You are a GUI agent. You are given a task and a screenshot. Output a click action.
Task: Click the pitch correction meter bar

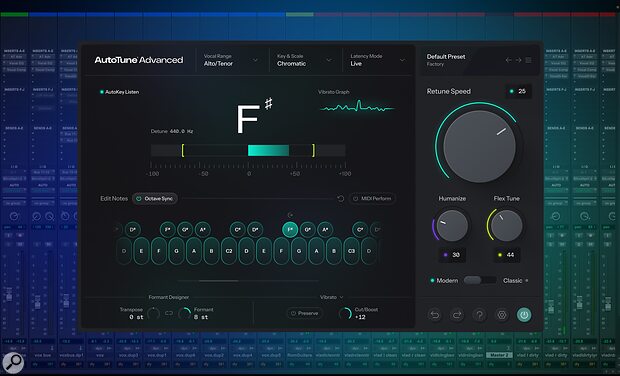pos(248,150)
